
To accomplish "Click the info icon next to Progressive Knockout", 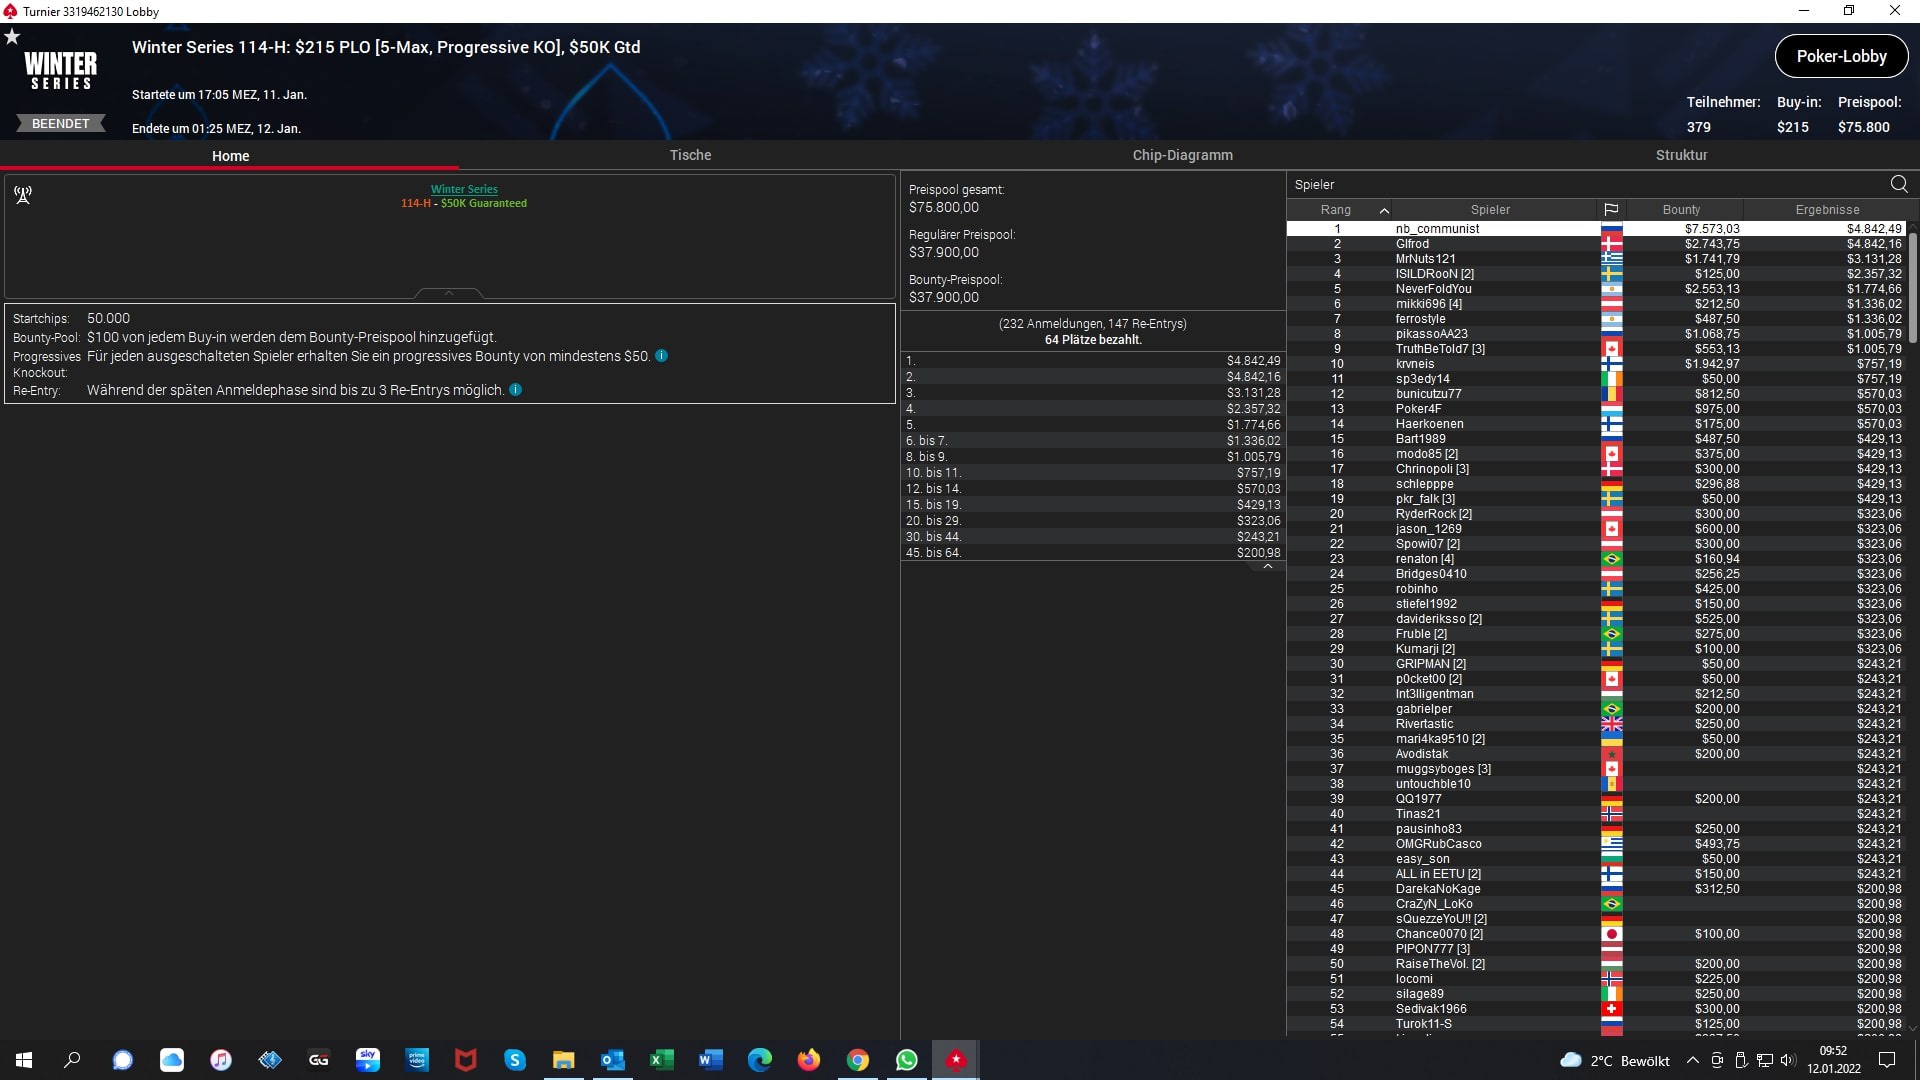I will pyautogui.click(x=661, y=356).
